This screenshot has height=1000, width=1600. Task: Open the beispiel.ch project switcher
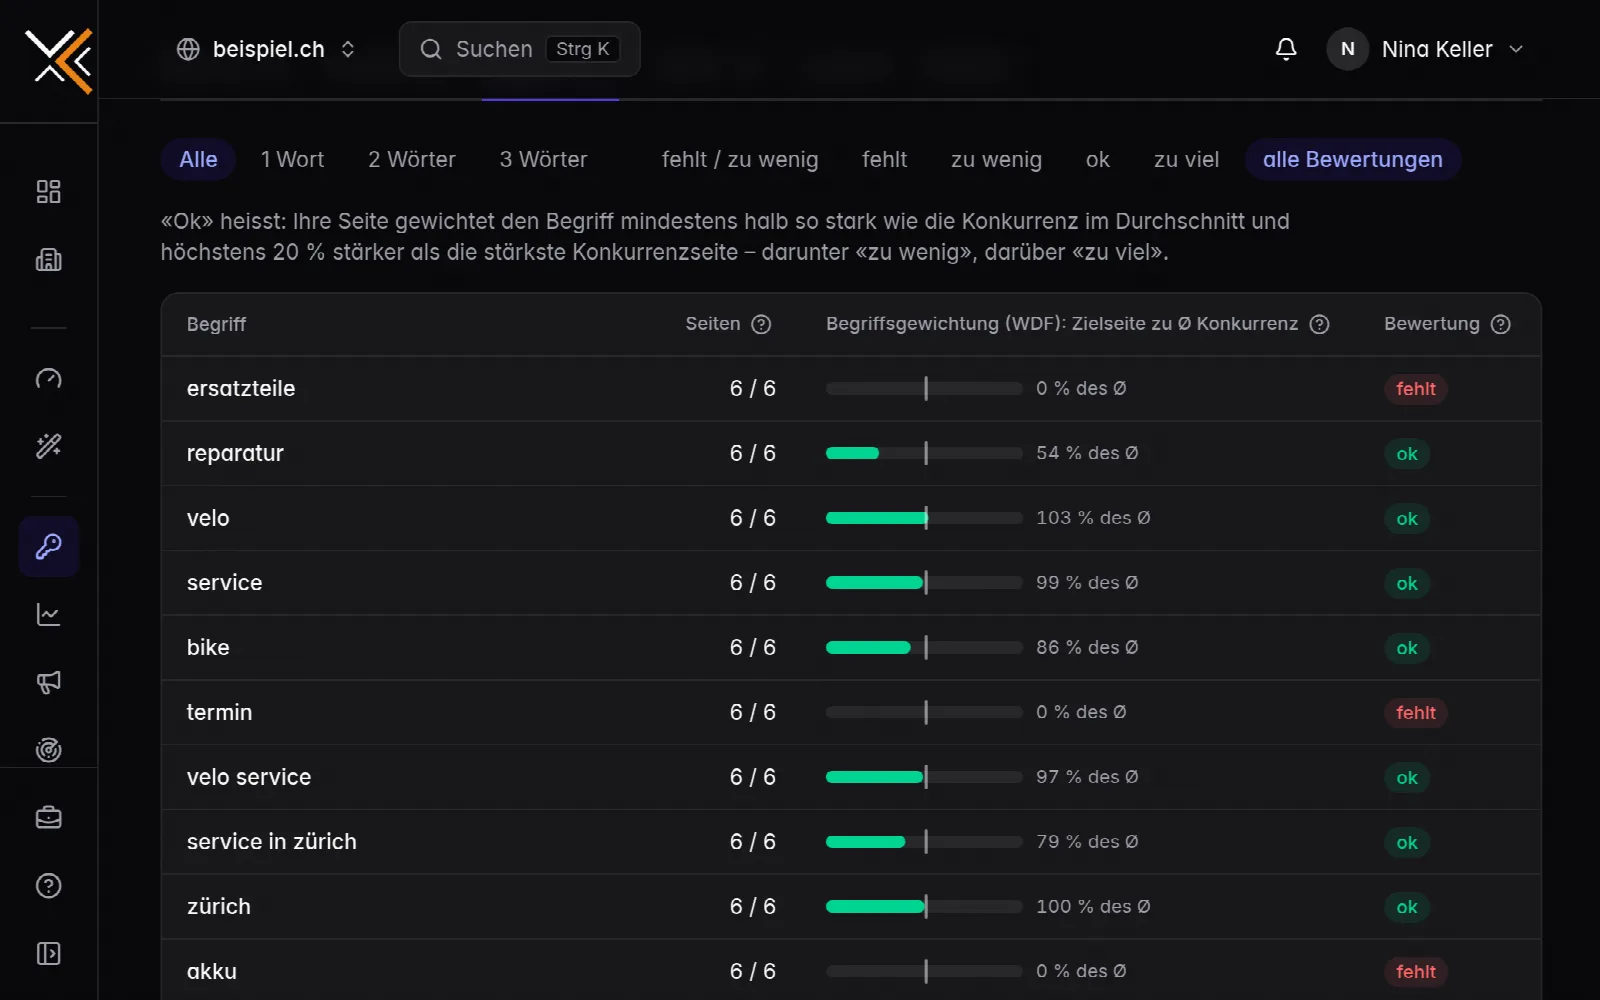coord(266,49)
